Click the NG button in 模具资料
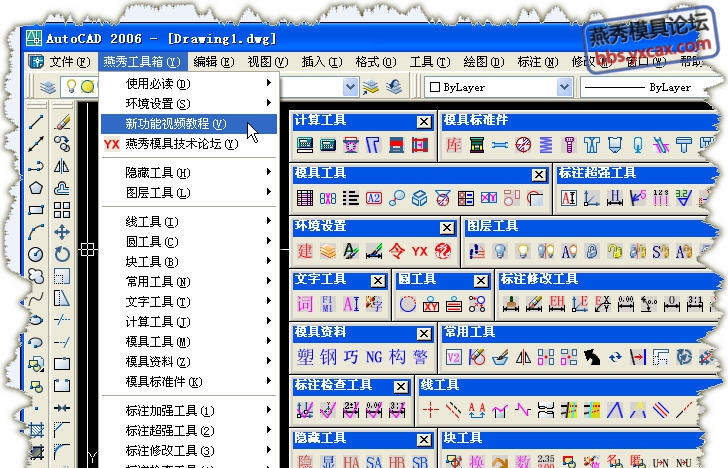The image size is (728, 468). coord(374,357)
